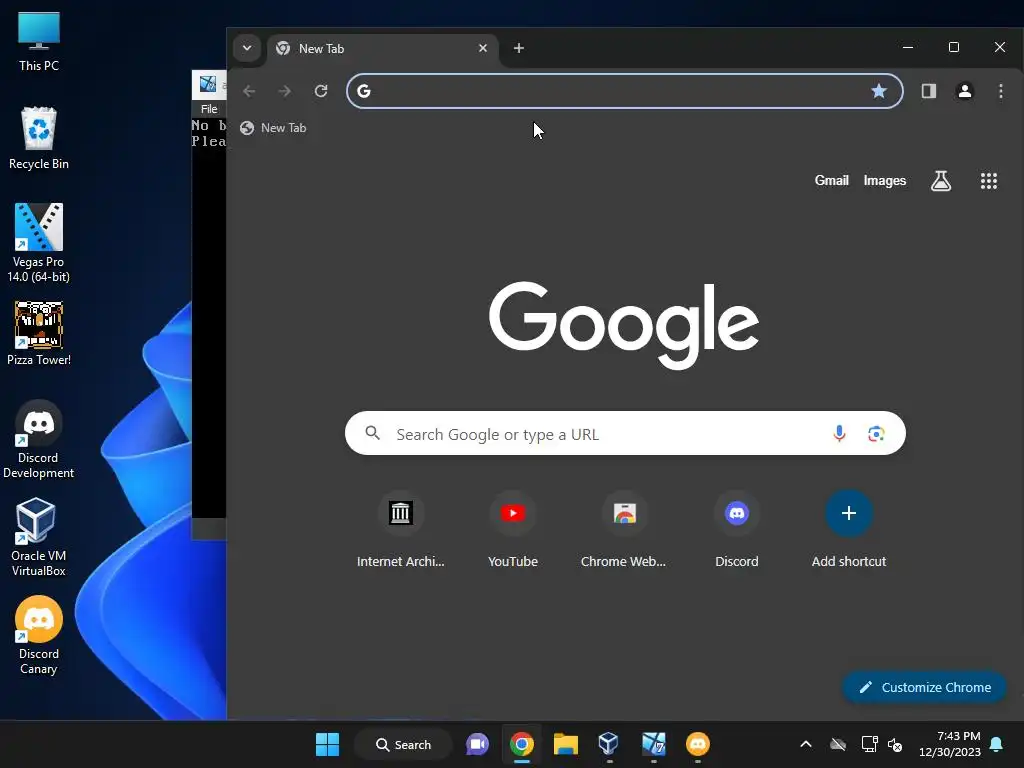Open the notifications bell
This screenshot has width=1024, height=768.
(x=997, y=744)
